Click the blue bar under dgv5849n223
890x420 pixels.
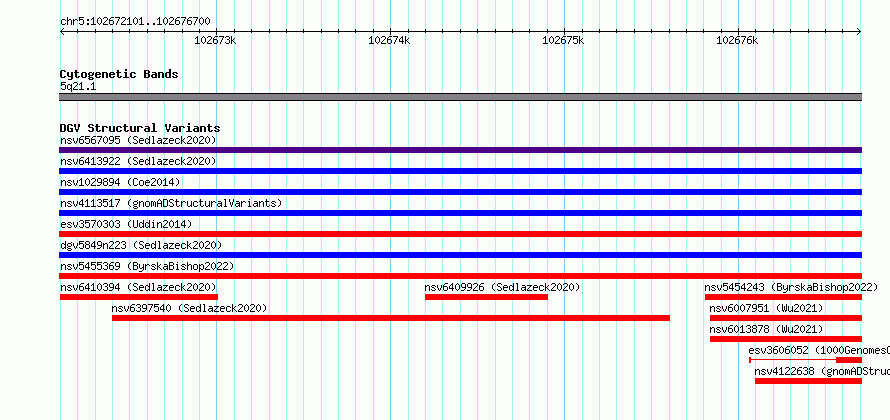pos(460,255)
